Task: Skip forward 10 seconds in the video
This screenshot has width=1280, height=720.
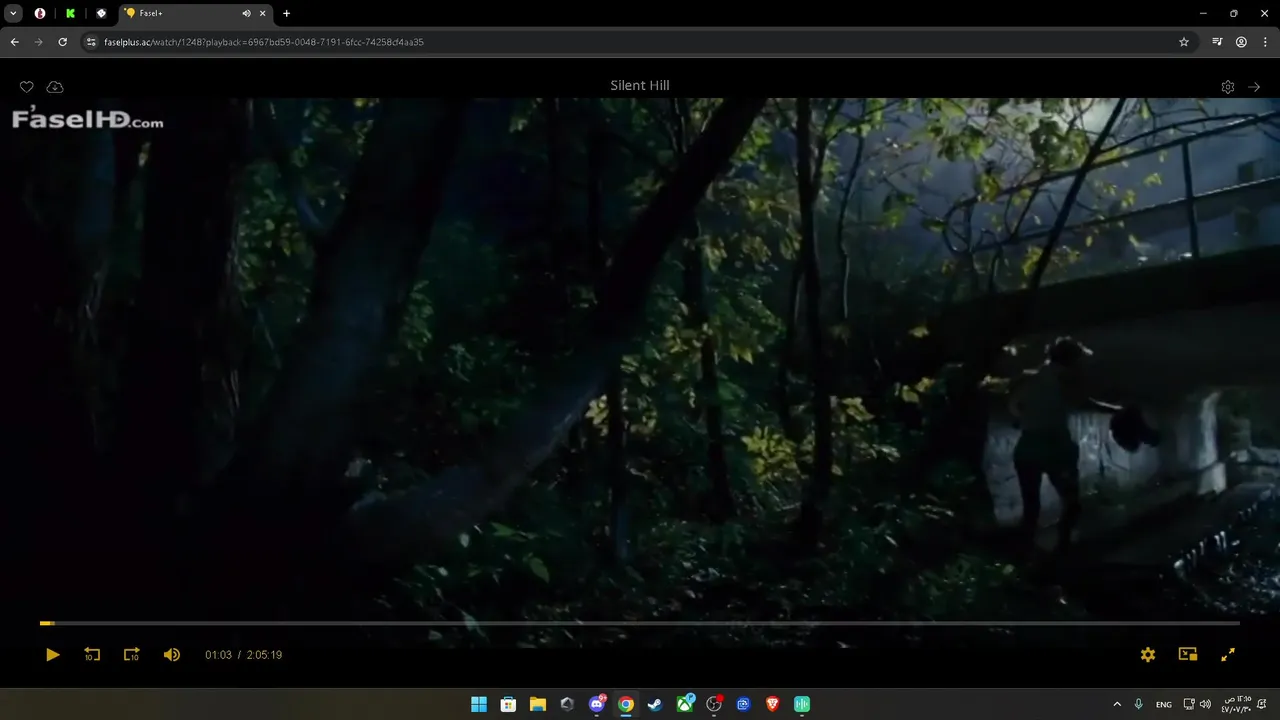Action: [131, 655]
